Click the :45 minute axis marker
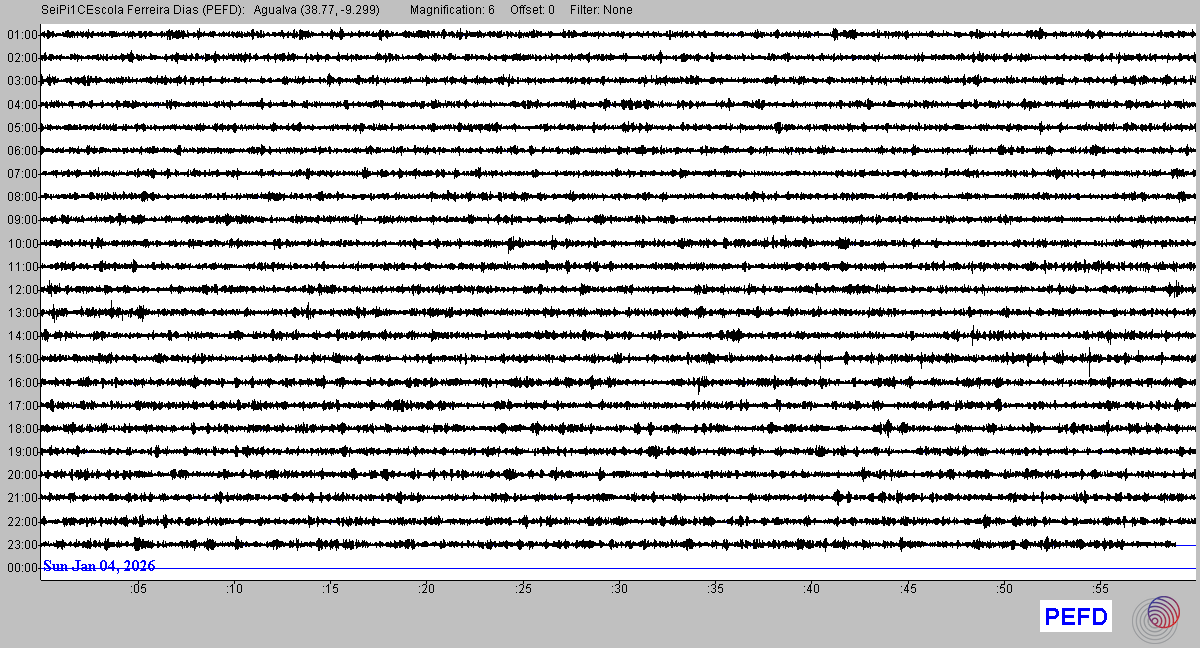 point(909,589)
